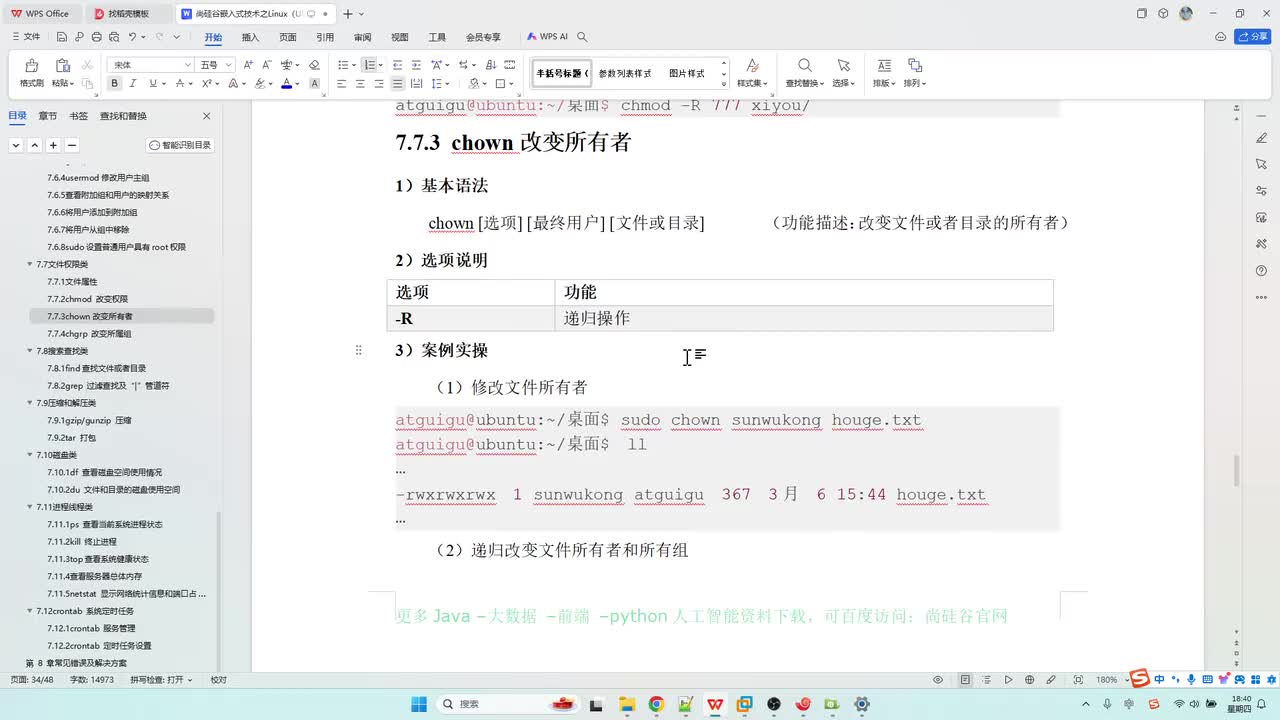Click the Windows Start button on taskbar
Screen dimensions: 1280x720
point(419,704)
